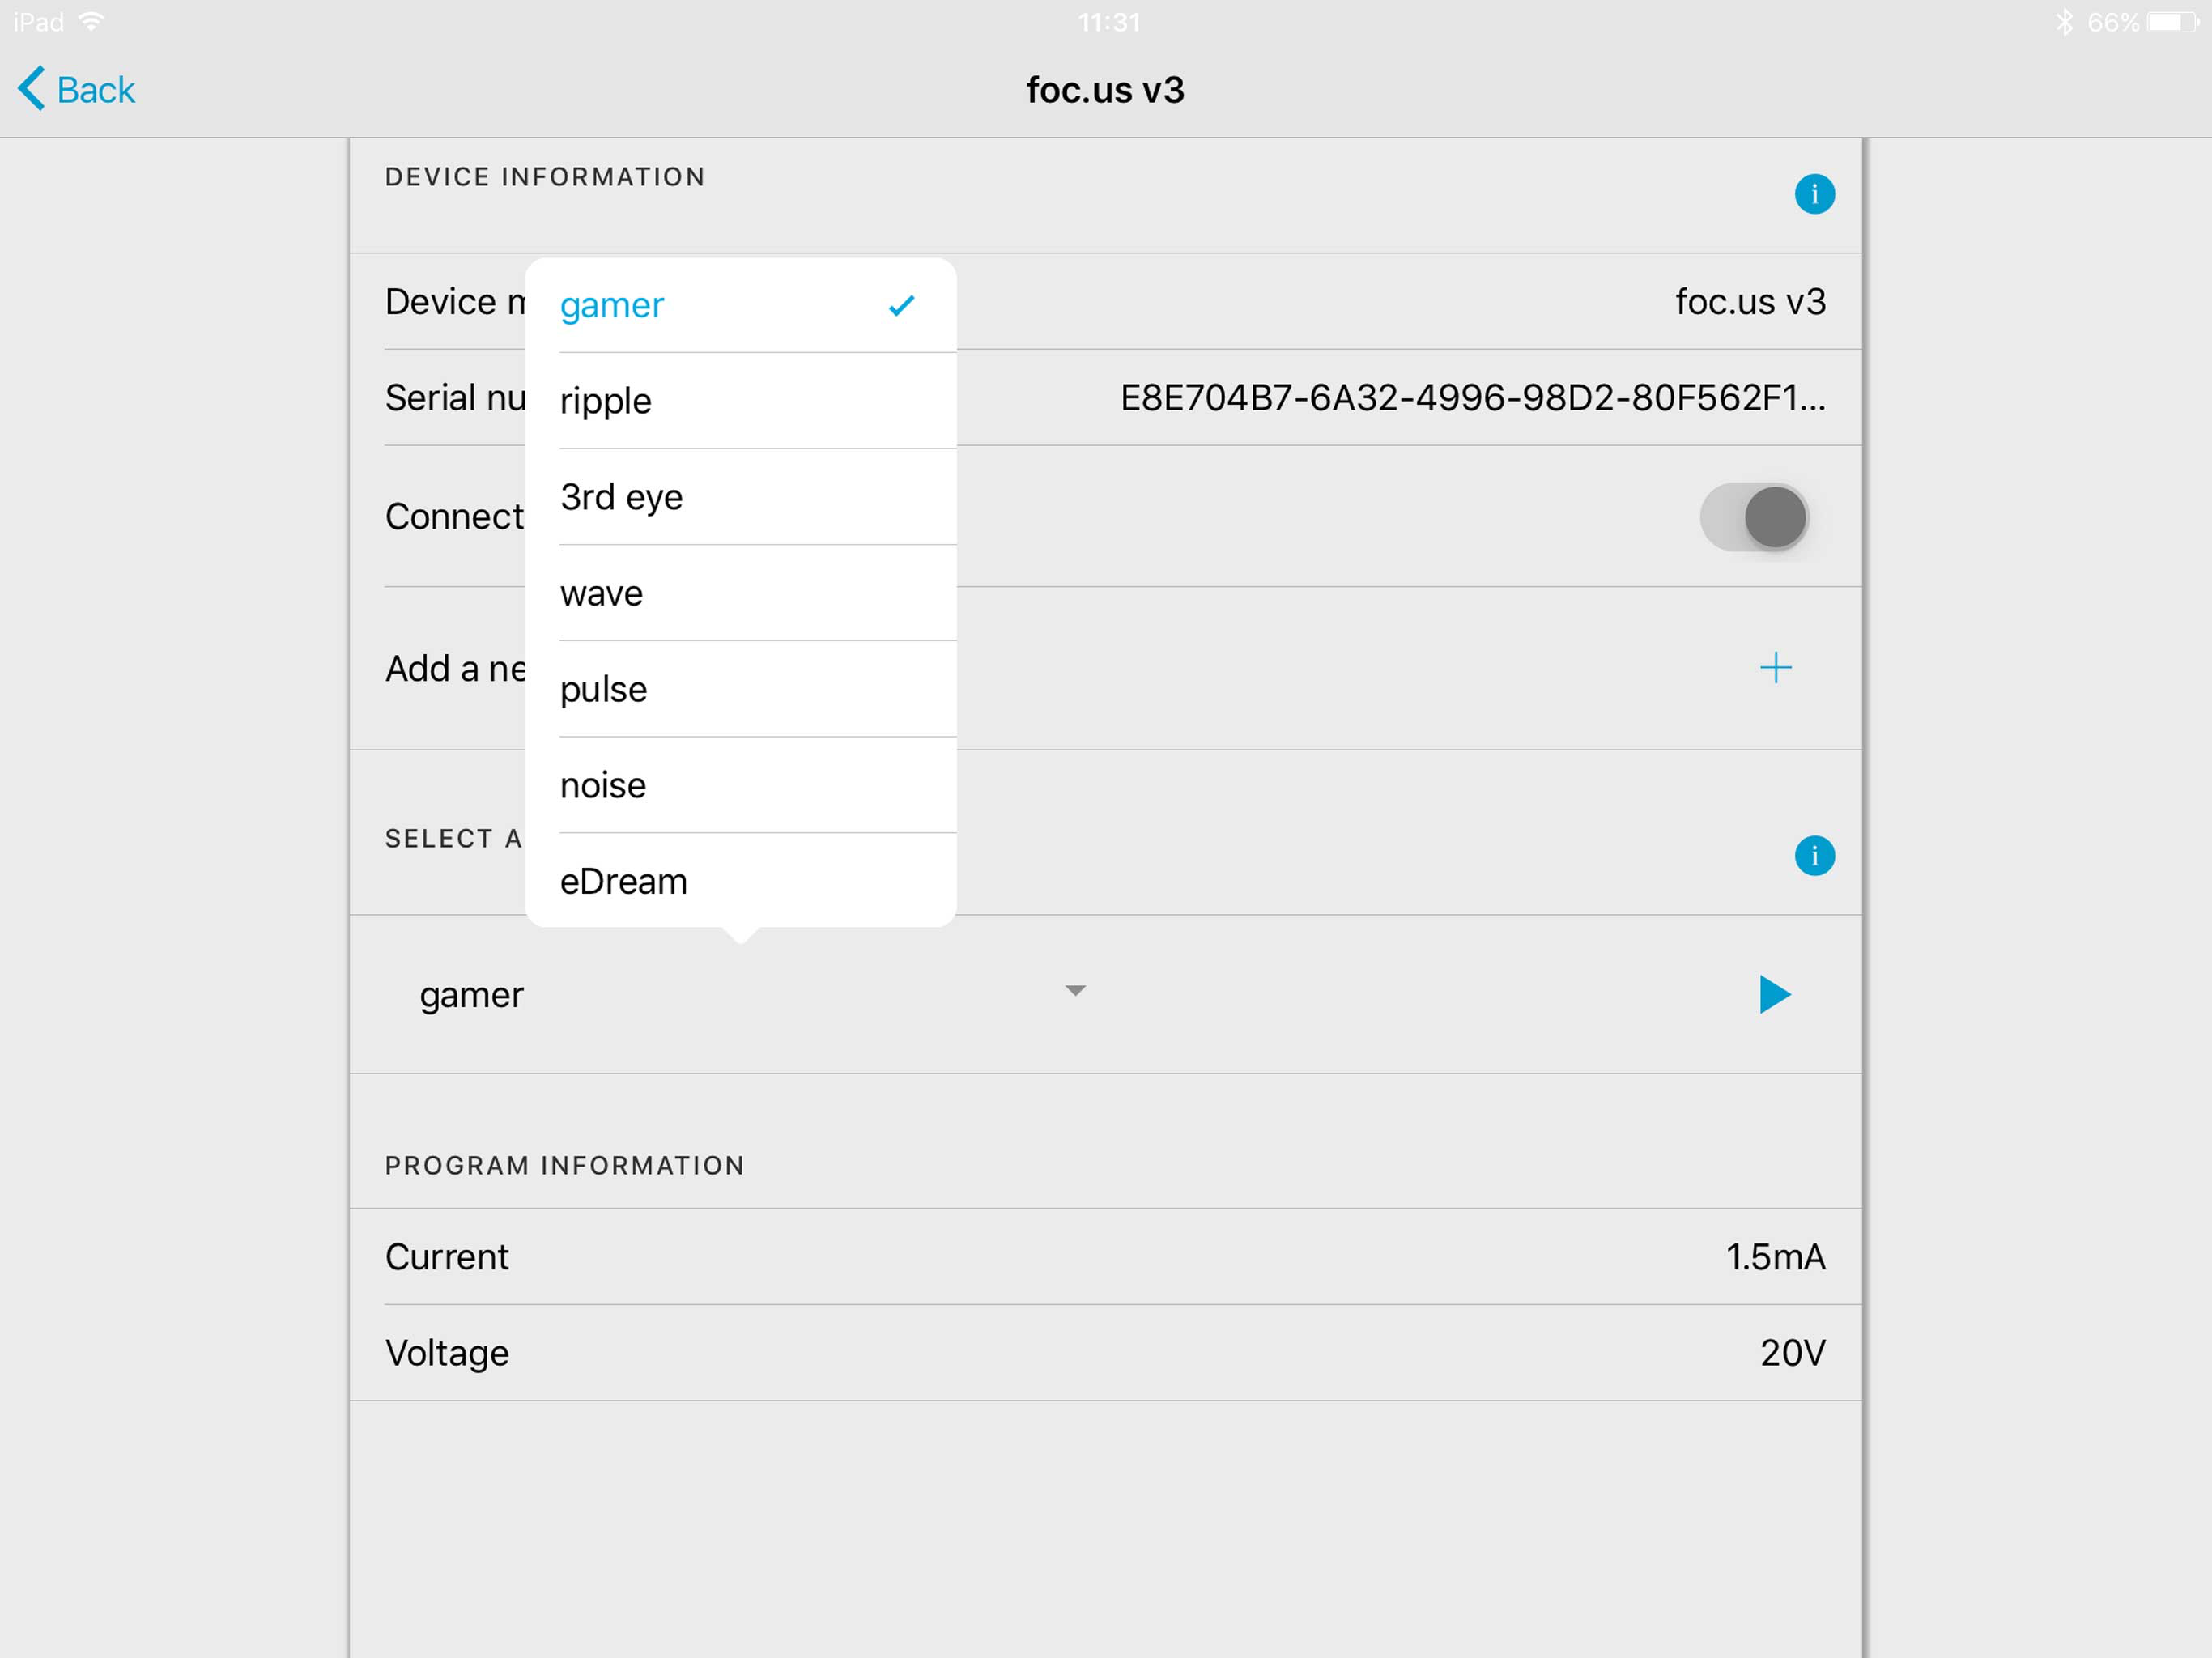Select noise from the program list
This screenshot has width=2212, height=1658.
point(741,785)
